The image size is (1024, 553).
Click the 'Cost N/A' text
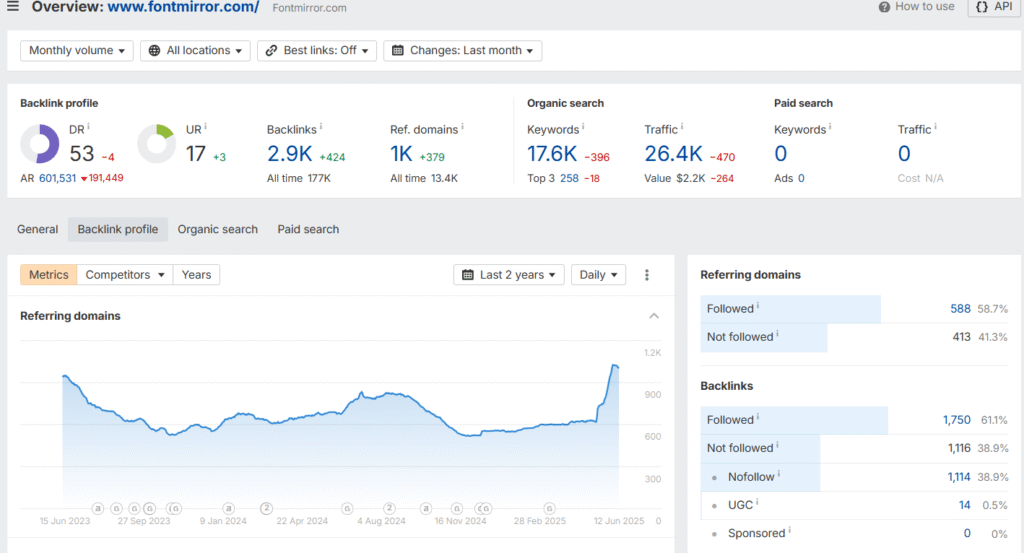[920, 178]
